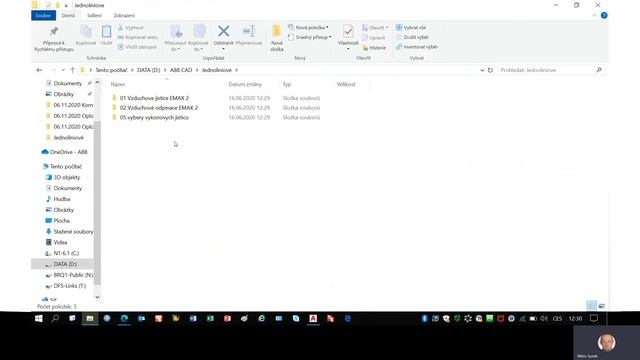This screenshot has width=640, height=360.
Task: Expand address bar history dropdown
Action: (x=482, y=70)
